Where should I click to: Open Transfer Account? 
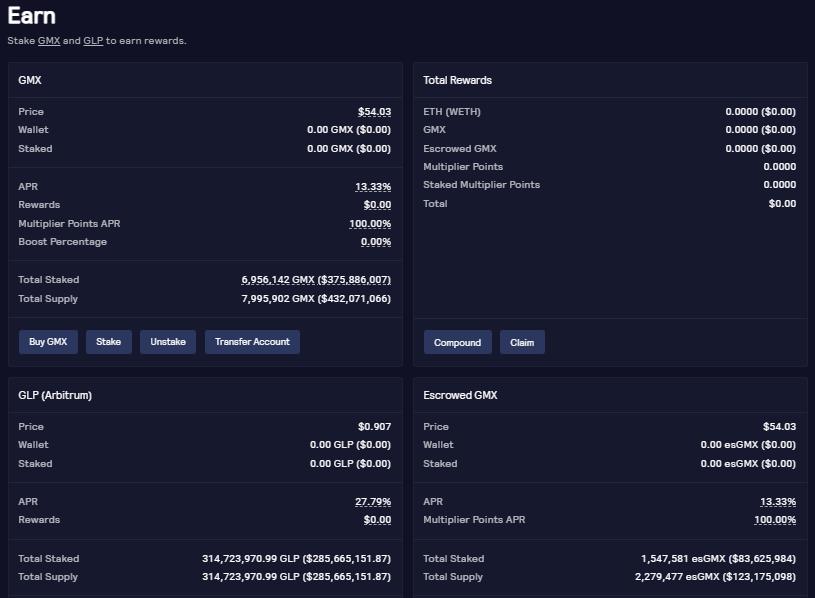click(252, 342)
